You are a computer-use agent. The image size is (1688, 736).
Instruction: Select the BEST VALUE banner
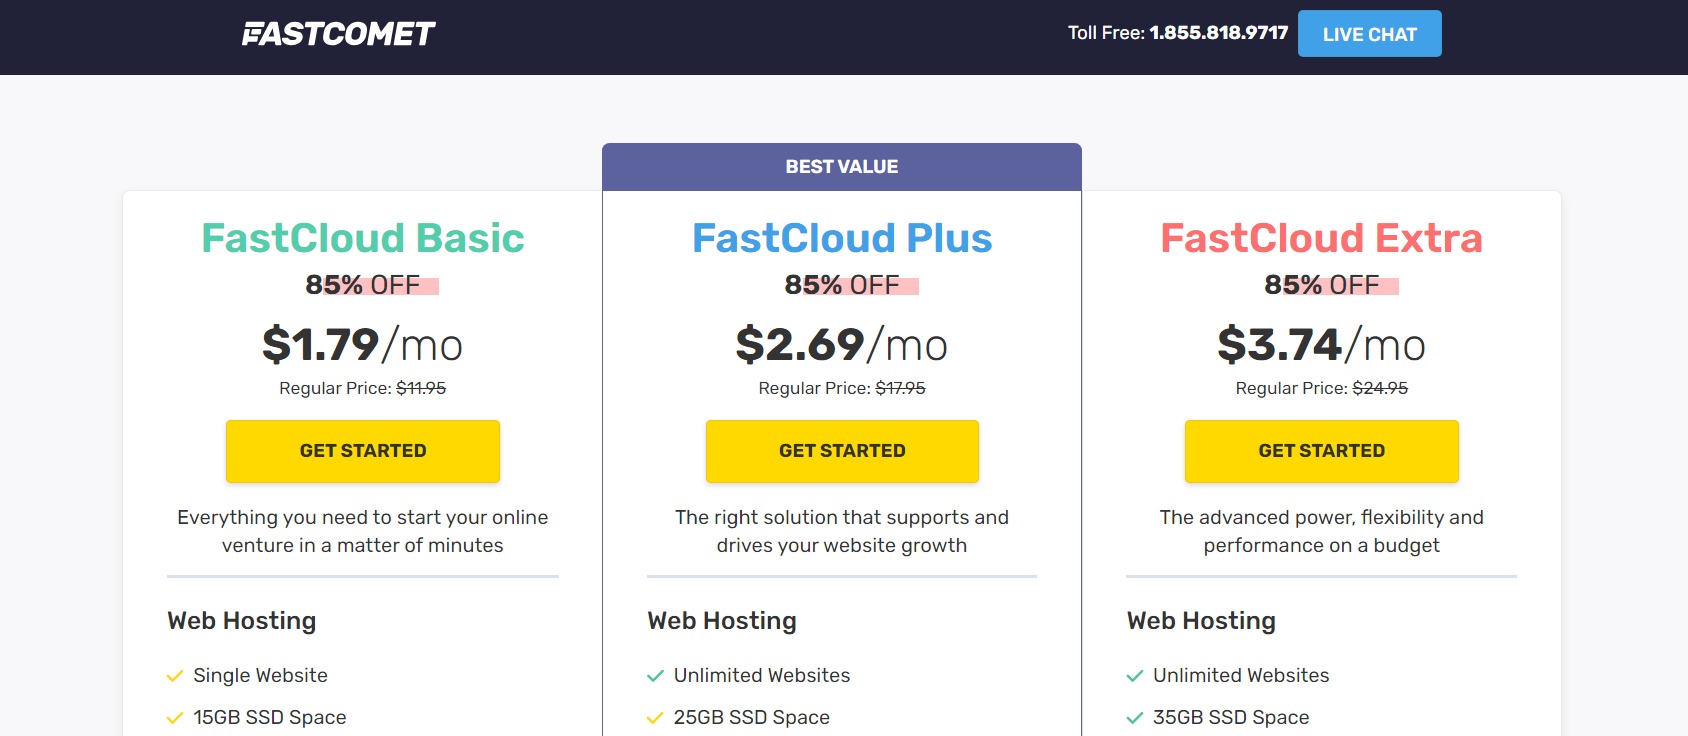(841, 166)
